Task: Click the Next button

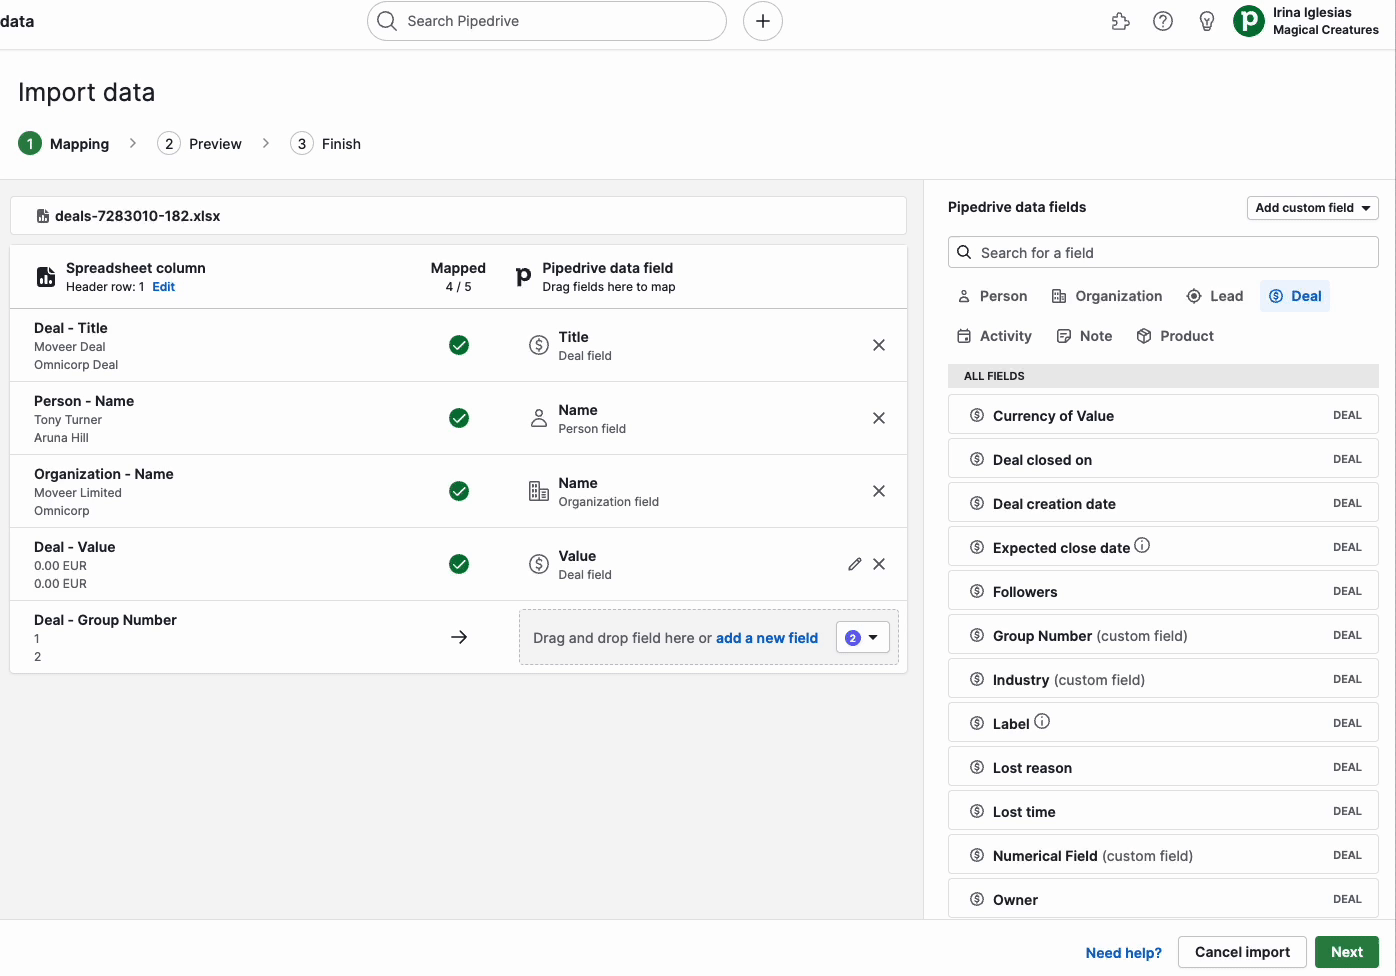Action: click(x=1346, y=951)
